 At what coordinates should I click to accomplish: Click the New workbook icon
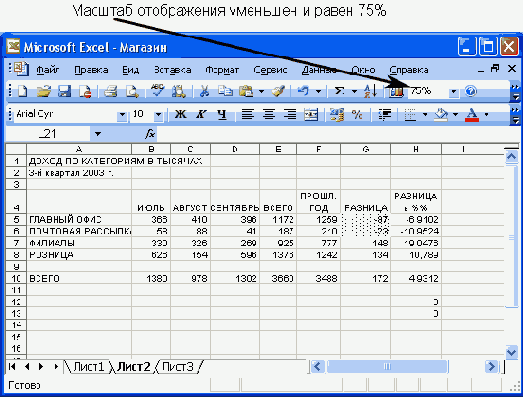pos(22,91)
